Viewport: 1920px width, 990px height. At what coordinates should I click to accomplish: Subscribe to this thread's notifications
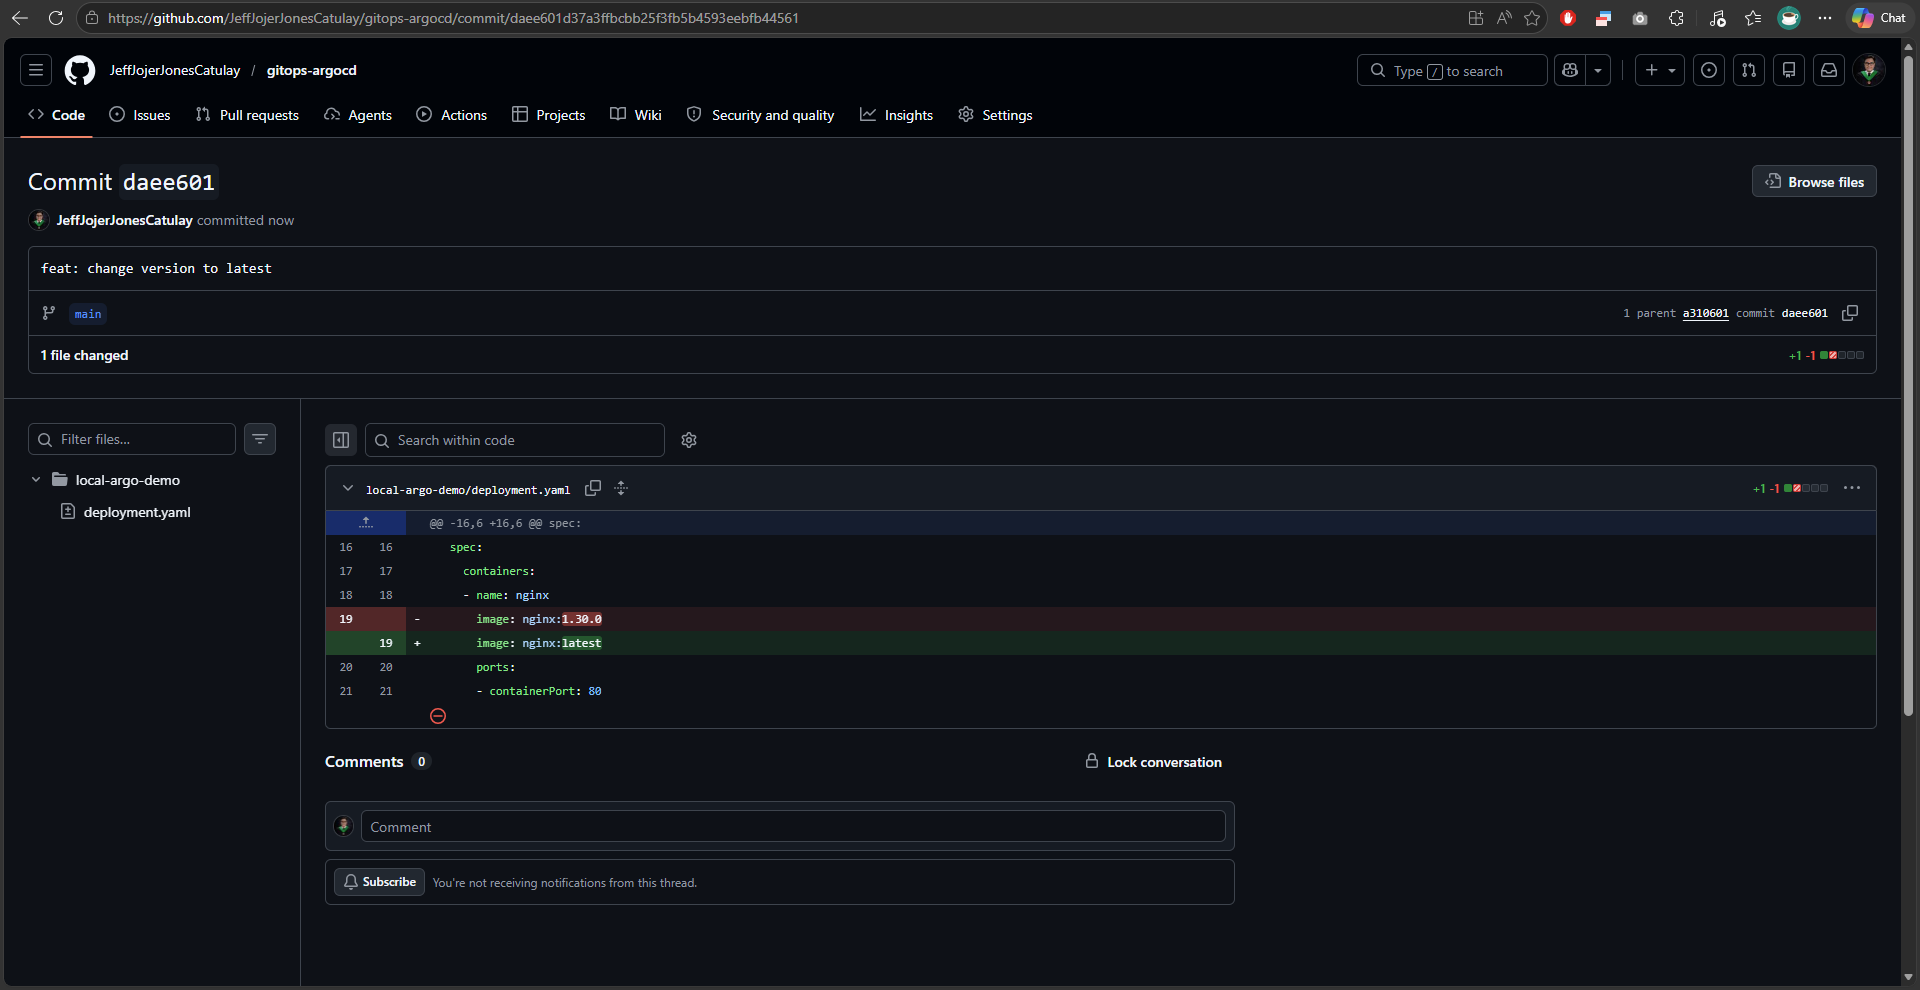click(x=380, y=882)
